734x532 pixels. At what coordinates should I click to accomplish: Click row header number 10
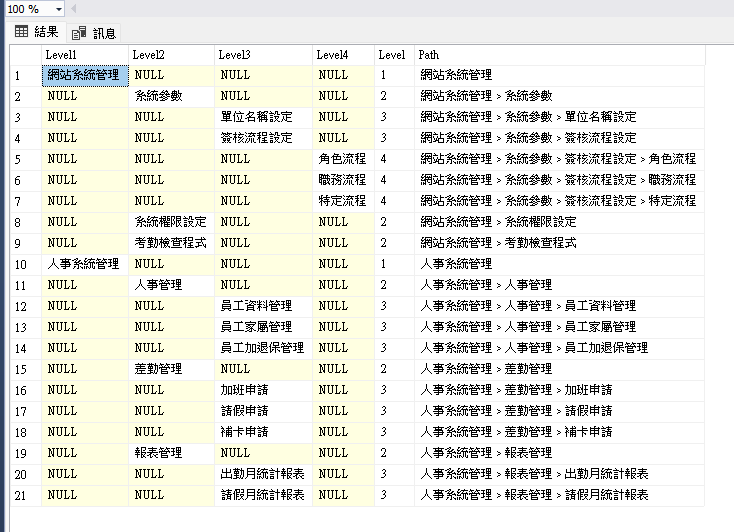click(26, 265)
